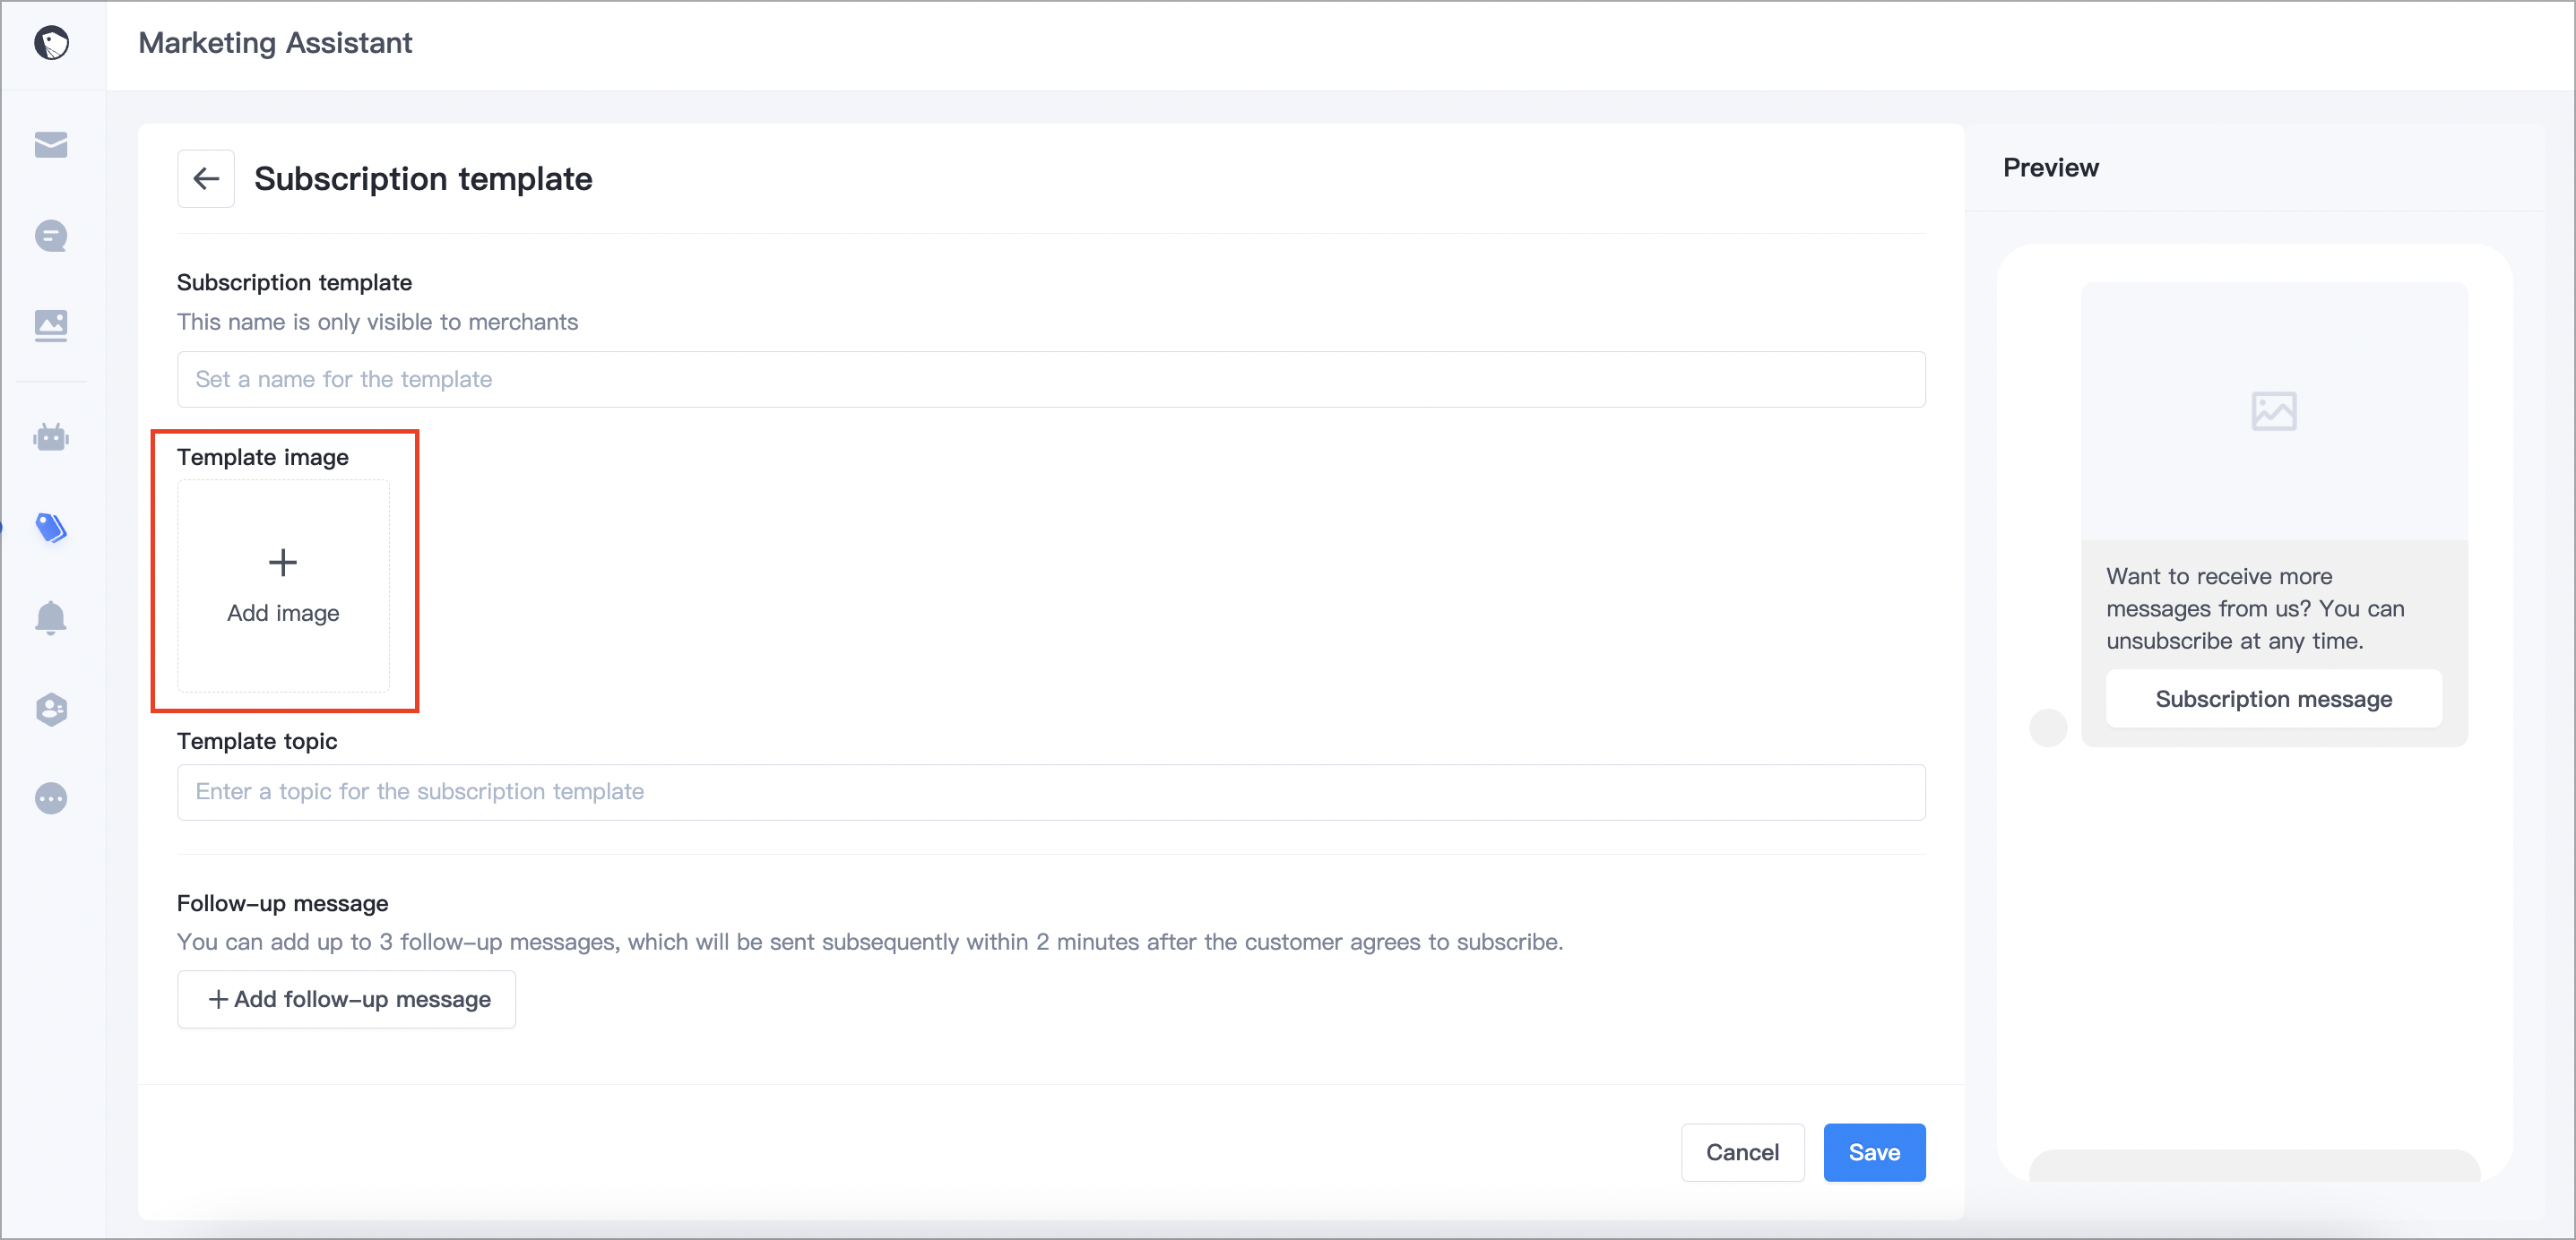Click the preview avatar circle
This screenshot has width=2576, height=1240.
[2048, 727]
